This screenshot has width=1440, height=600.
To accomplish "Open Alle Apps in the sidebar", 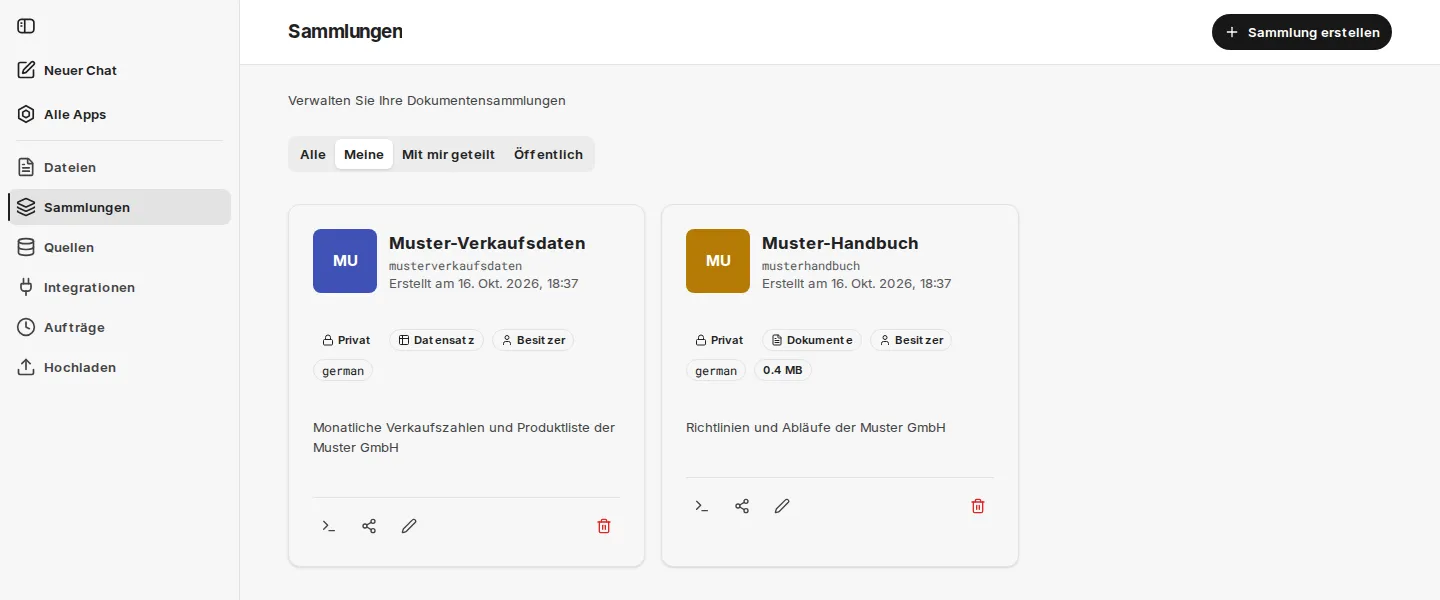I will click(x=119, y=114).
